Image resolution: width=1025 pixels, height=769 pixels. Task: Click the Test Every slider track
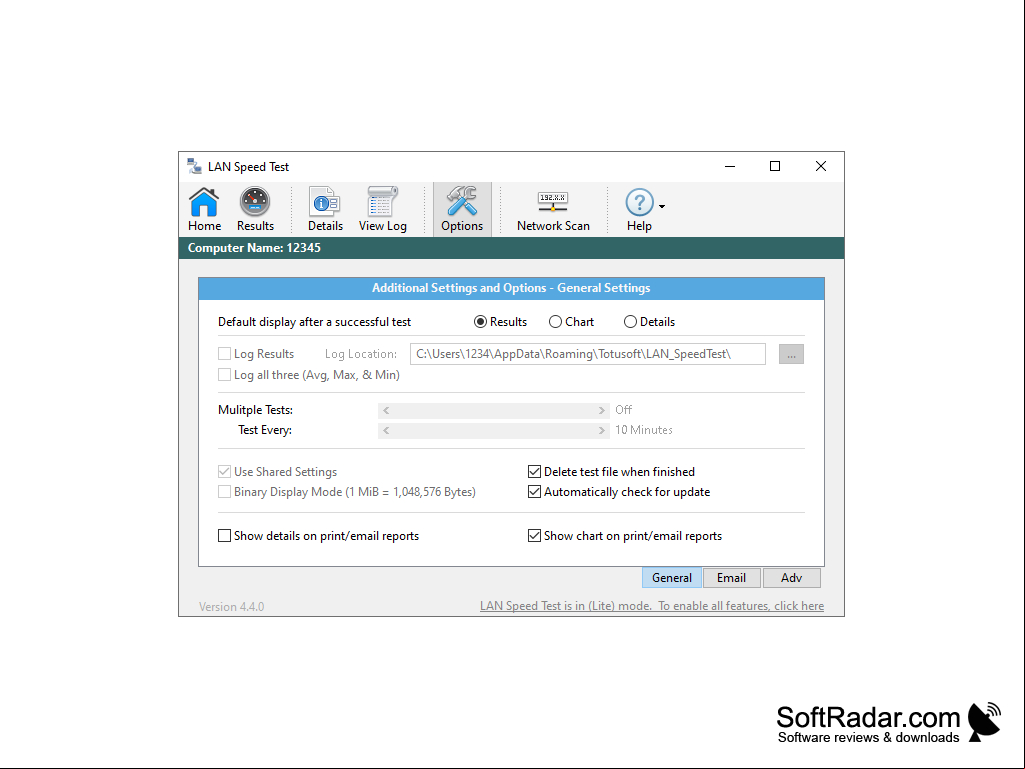pos(494,430)
